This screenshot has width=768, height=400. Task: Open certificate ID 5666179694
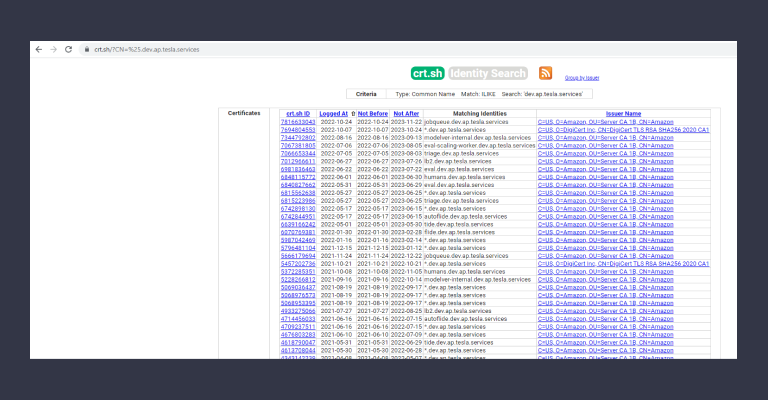click(298, 256)
